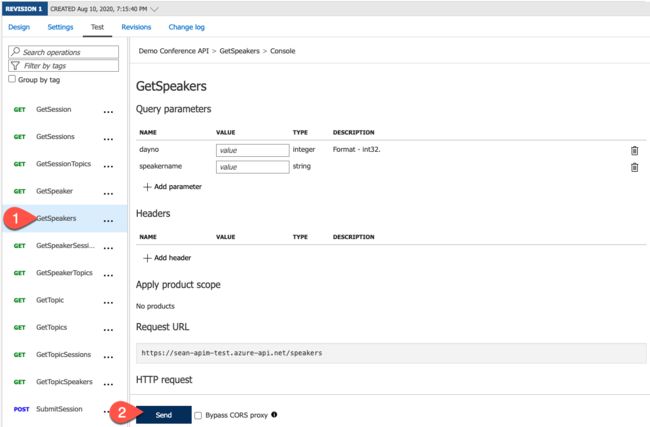Click the Console breadcrumb text
Image resolution: width=650 pixels, height=427 pixels.
click(283, 51)
